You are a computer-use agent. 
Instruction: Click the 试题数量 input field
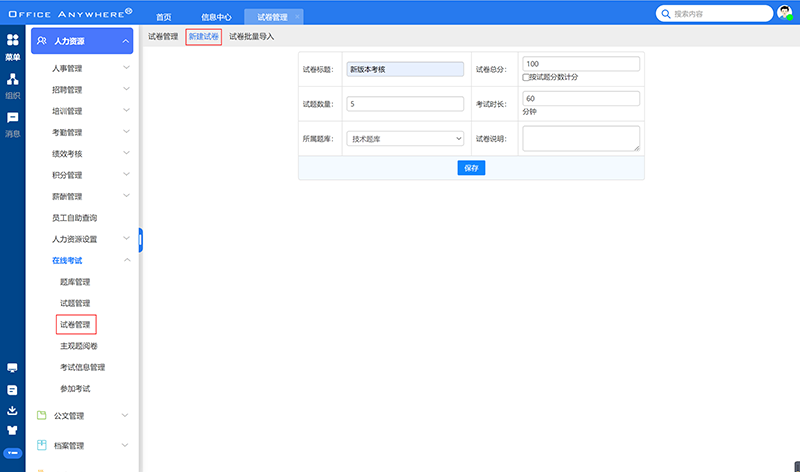tap(405, 104)
